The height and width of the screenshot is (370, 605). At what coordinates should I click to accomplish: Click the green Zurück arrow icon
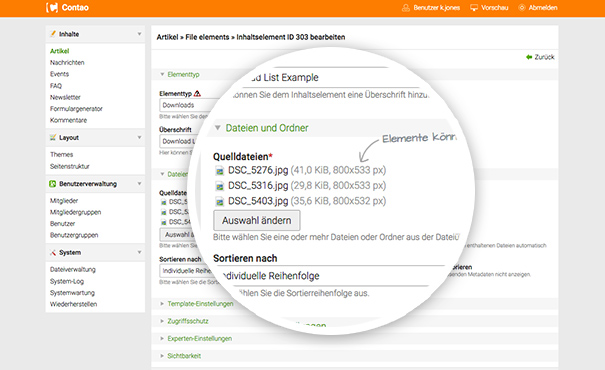(529, 57)
